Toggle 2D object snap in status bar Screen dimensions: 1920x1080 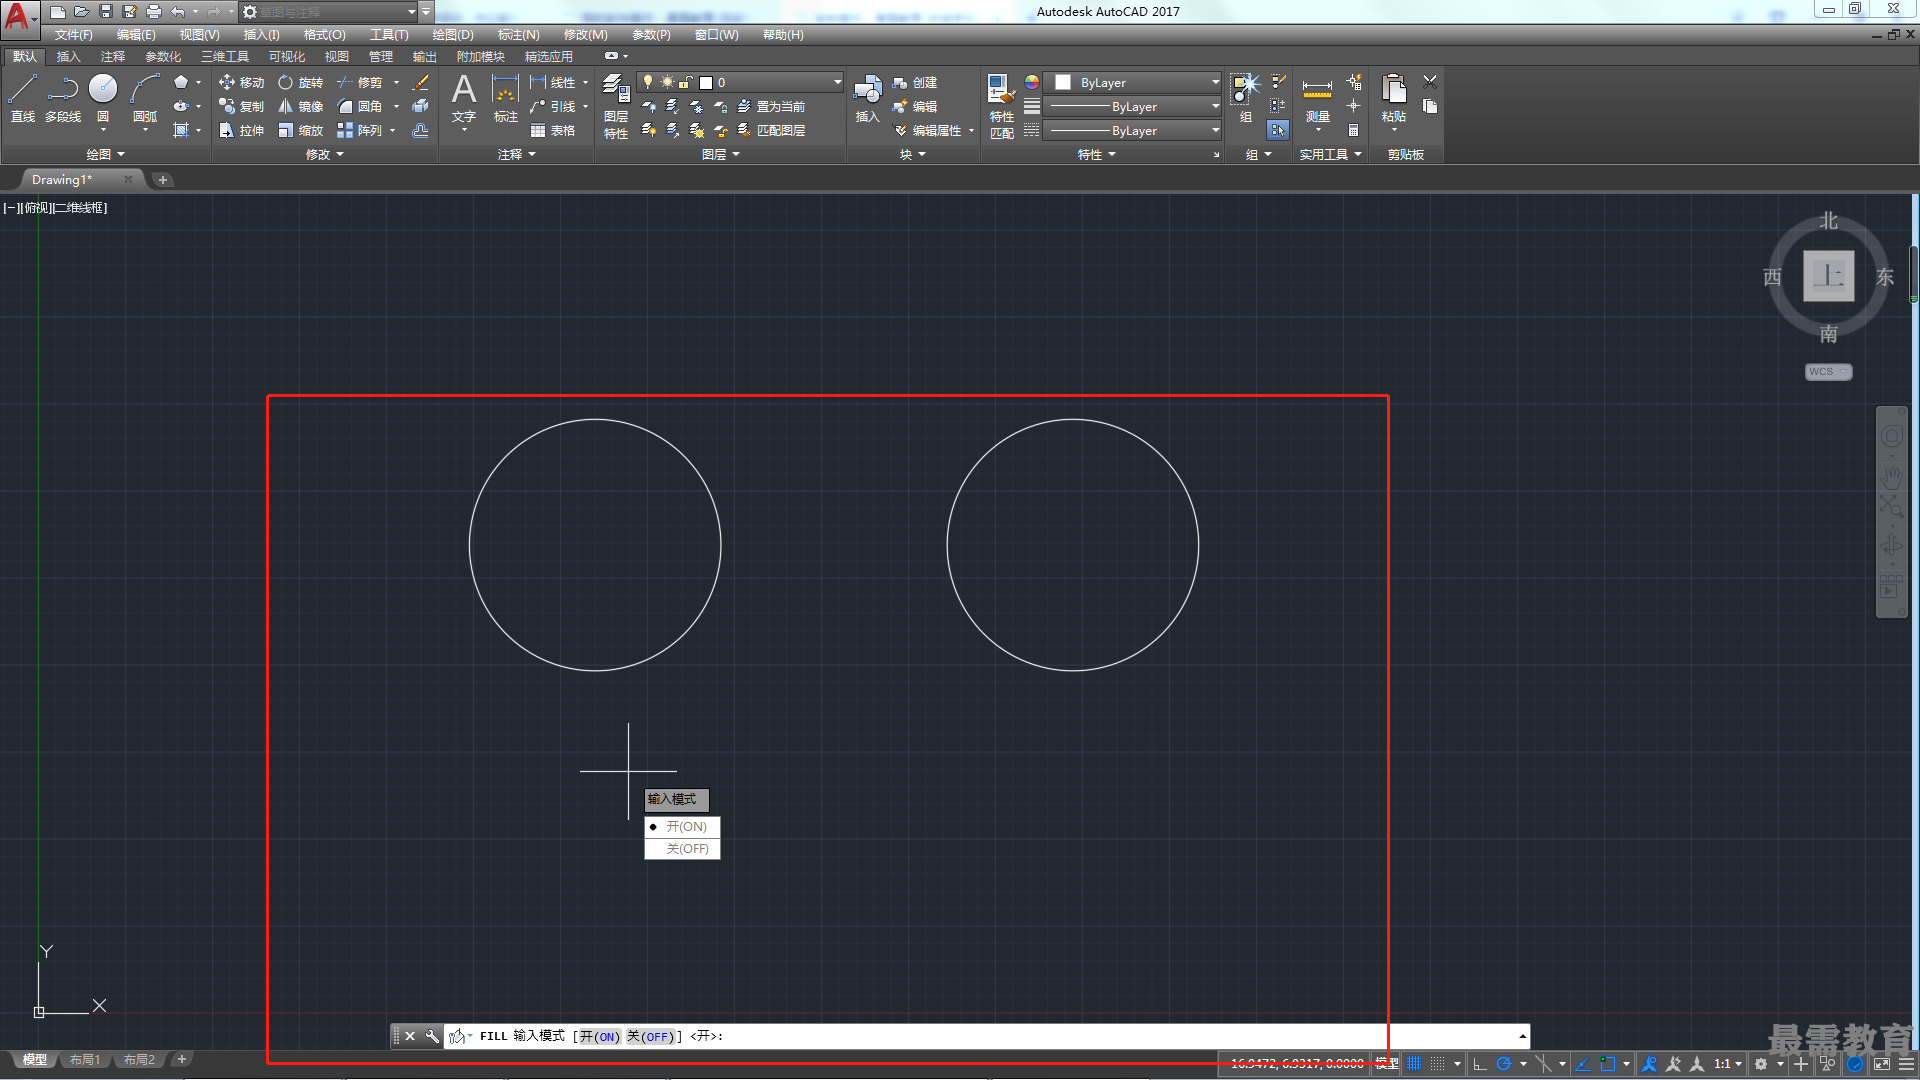click(x=1608, y=1064)
